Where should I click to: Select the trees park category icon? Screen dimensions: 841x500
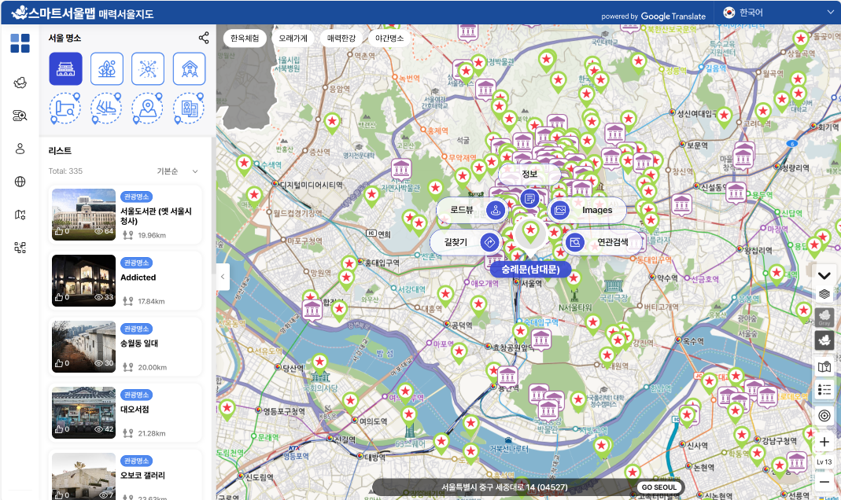(x=107, y=69)
